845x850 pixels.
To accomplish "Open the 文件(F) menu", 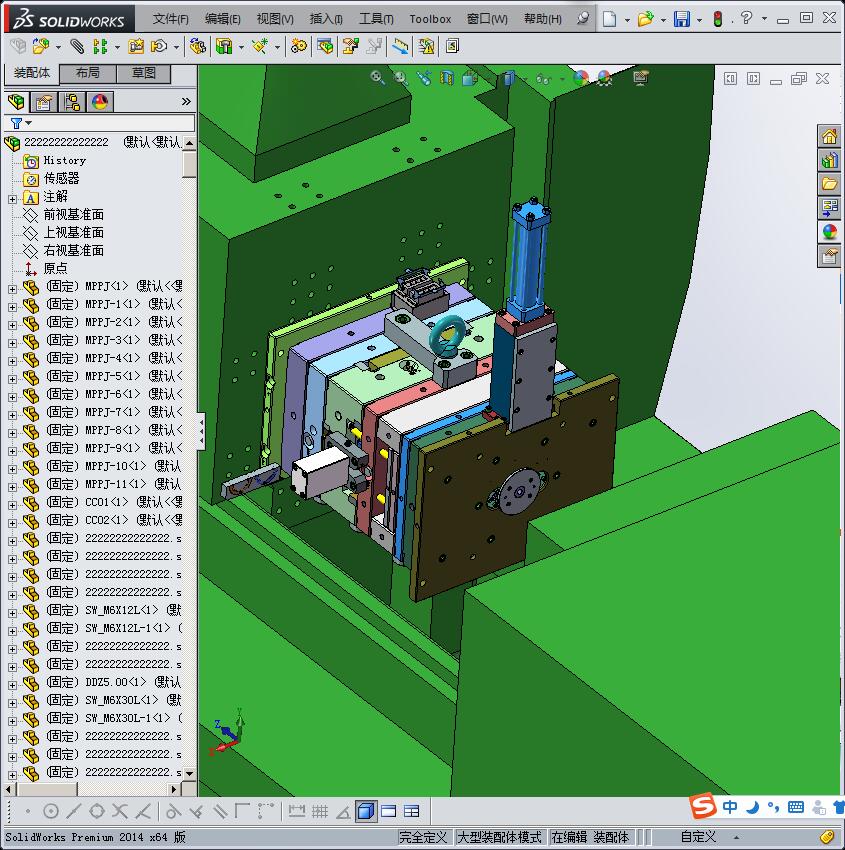I will click(170, 19).
